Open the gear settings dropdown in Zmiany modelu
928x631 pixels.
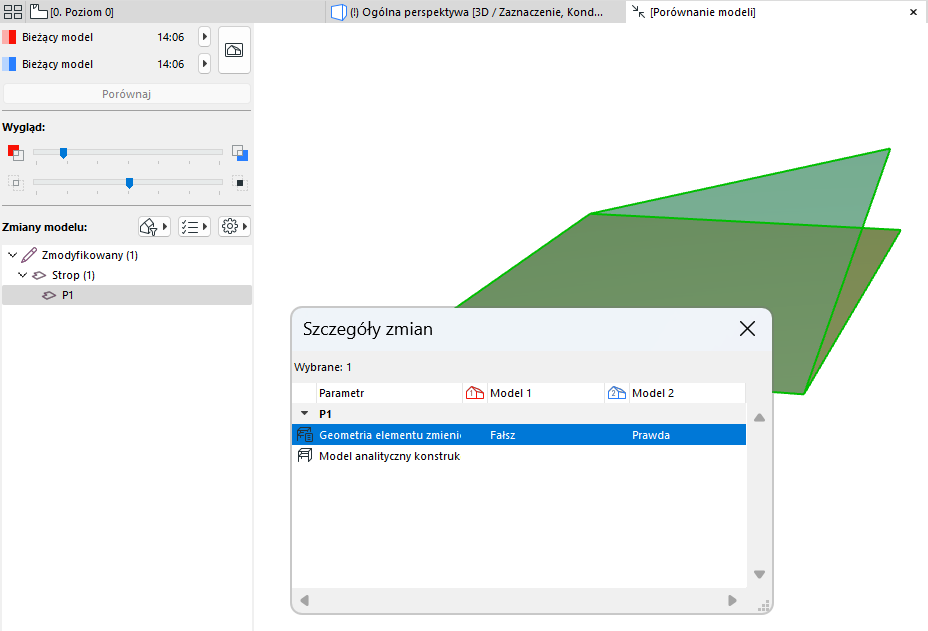click(x=234, y=226)
